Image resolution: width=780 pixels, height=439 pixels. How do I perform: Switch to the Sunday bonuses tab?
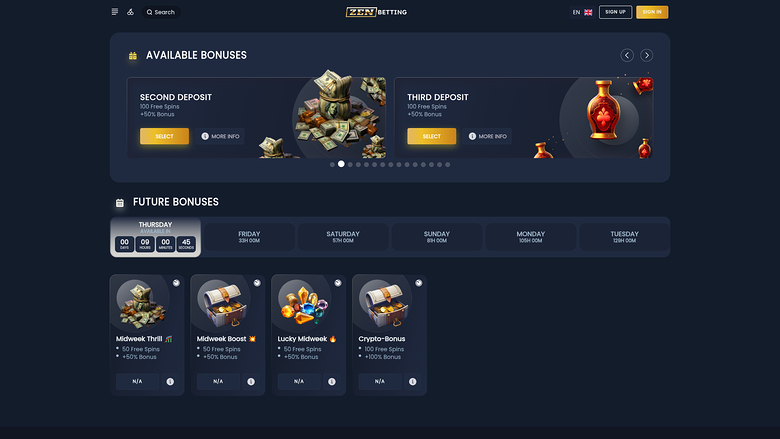tap(437, 237)
